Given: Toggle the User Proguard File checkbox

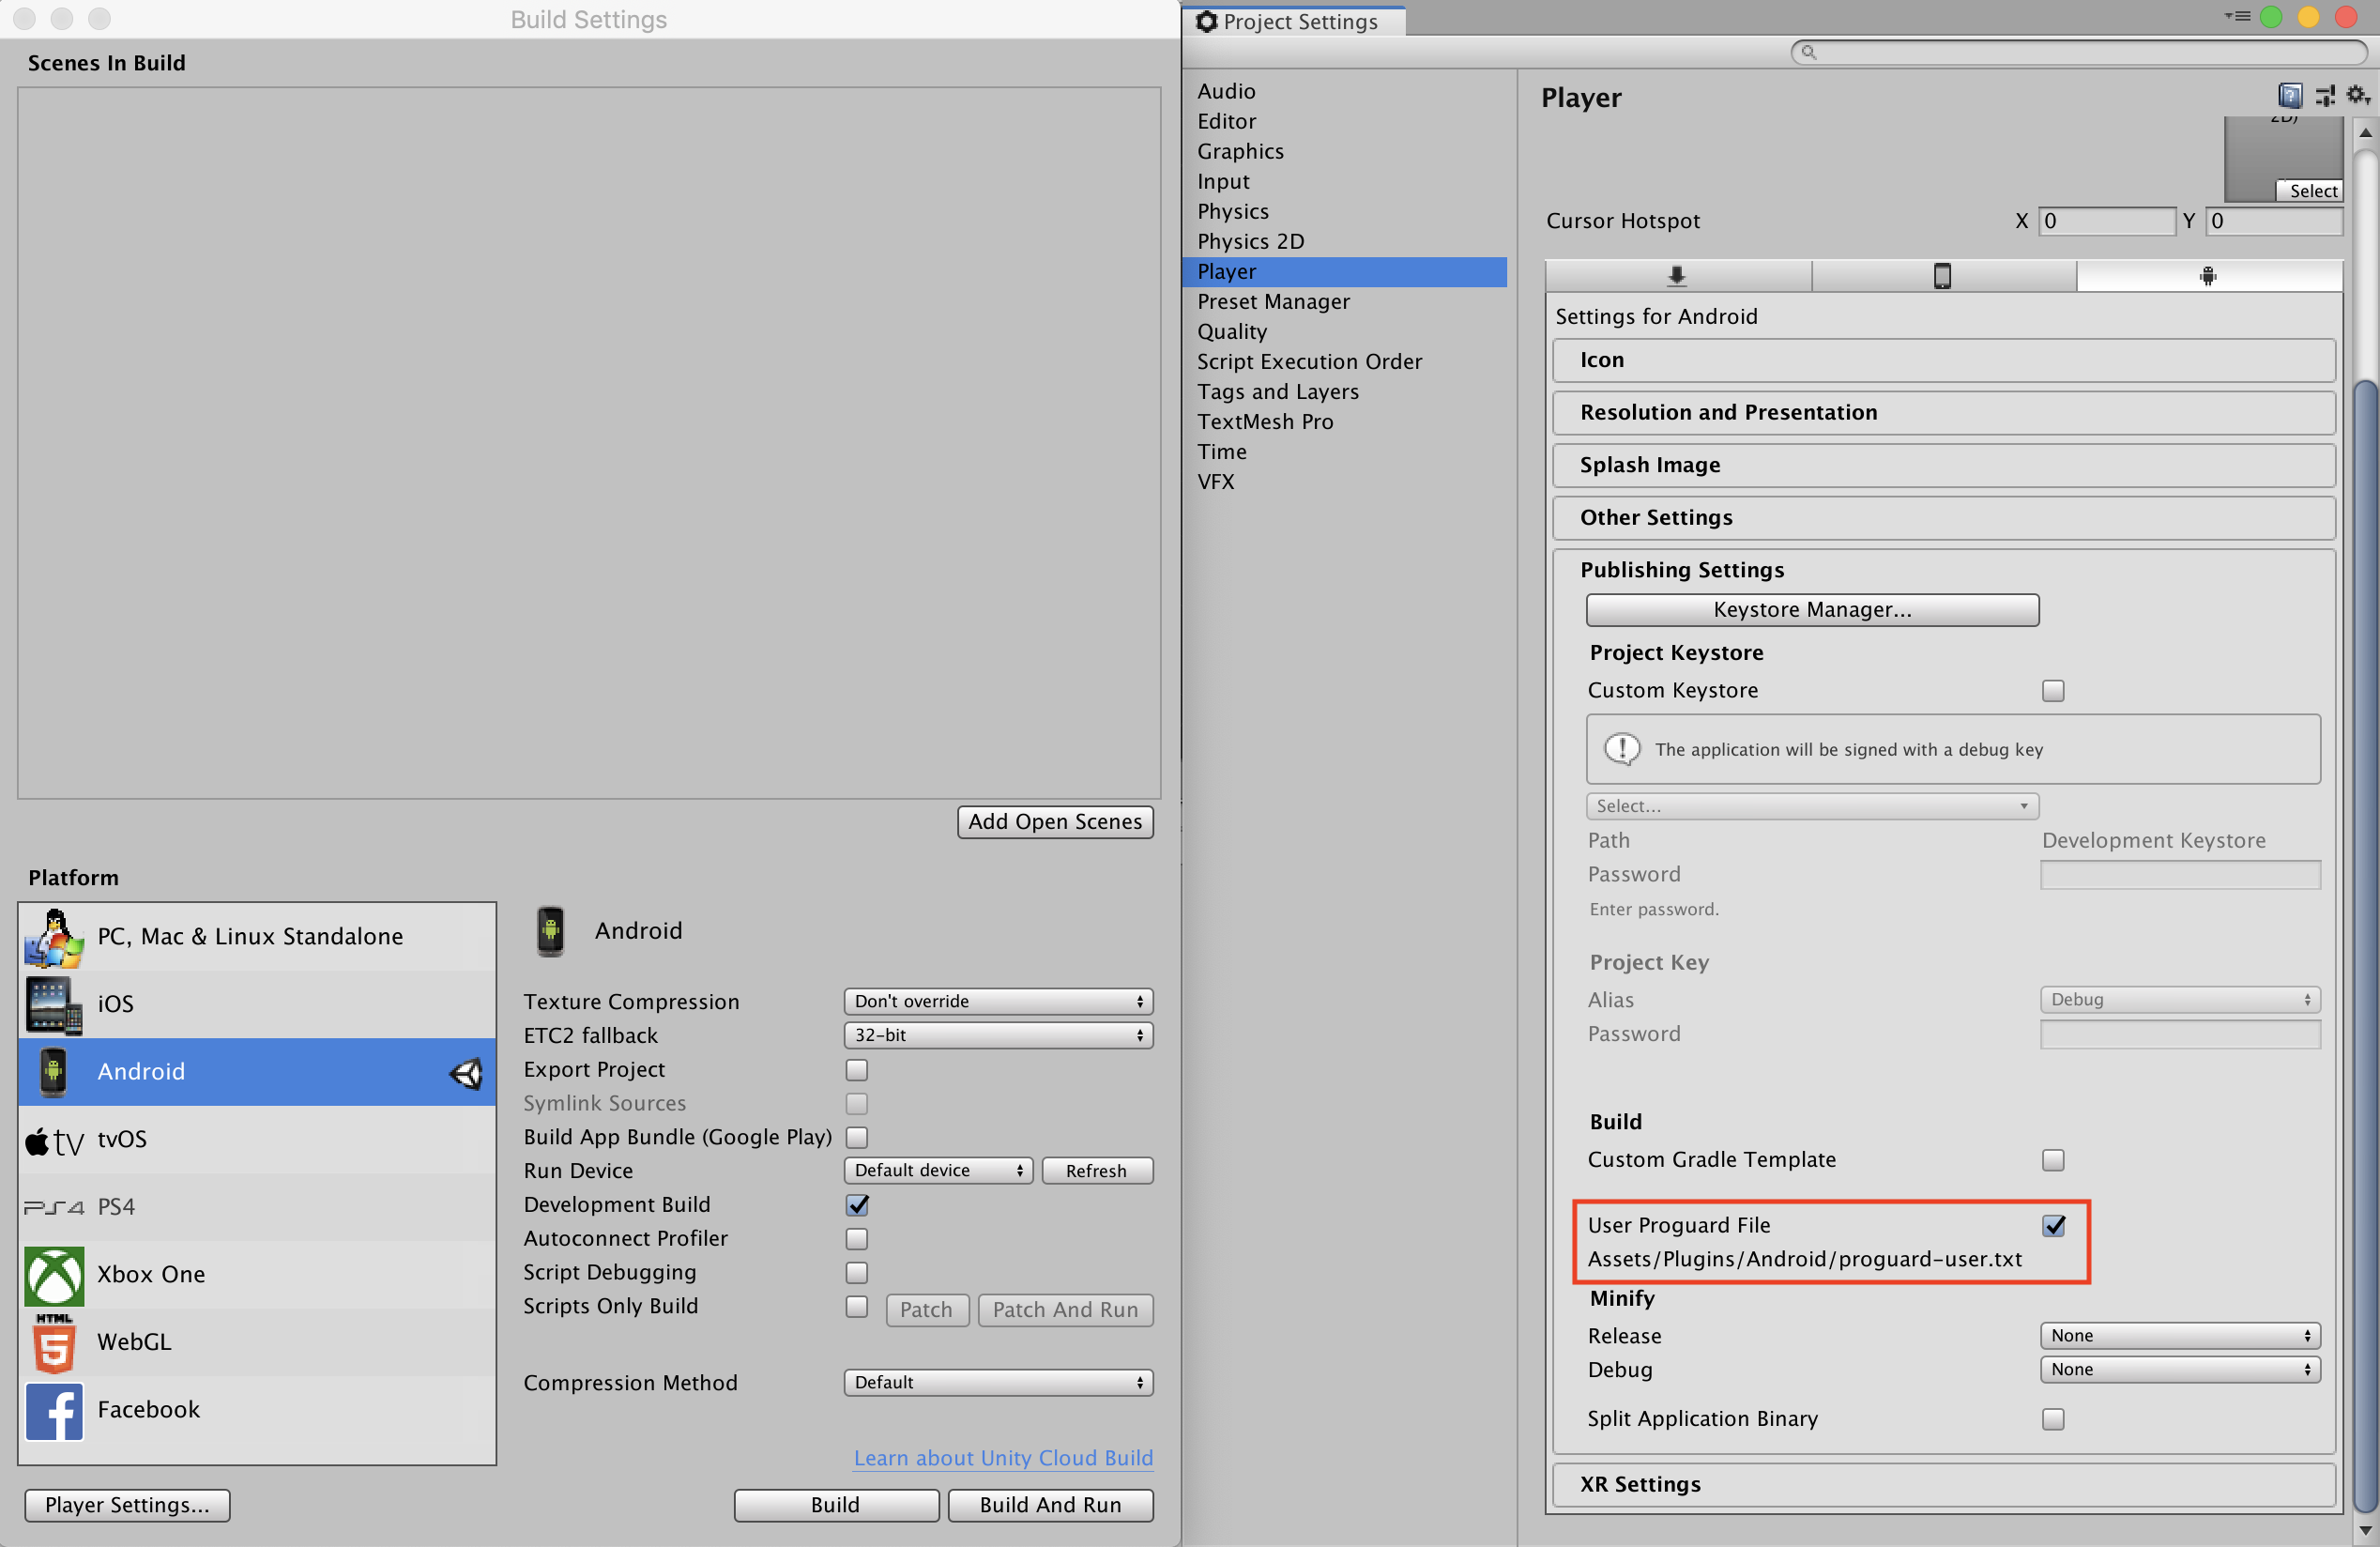Looking at the screenshot, I should point(2052,1226).
